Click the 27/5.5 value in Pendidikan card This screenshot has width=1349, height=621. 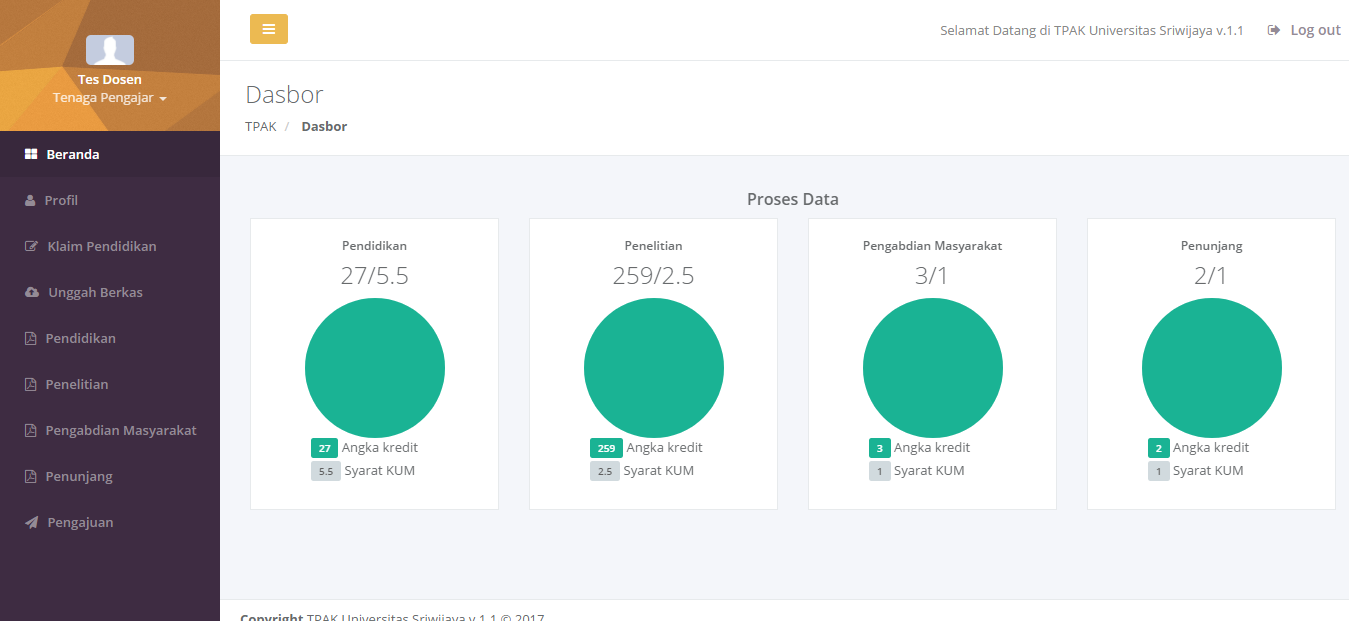pos(374,276)
